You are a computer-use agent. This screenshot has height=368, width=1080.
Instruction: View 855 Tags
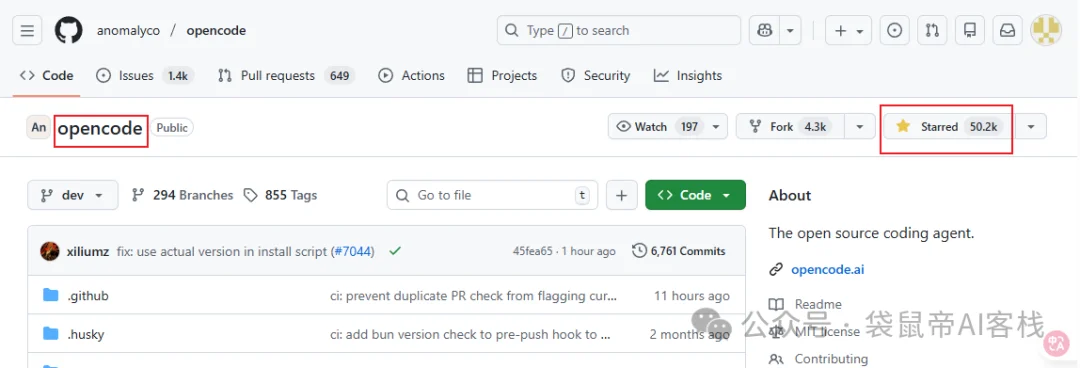(x=280, y=195)
